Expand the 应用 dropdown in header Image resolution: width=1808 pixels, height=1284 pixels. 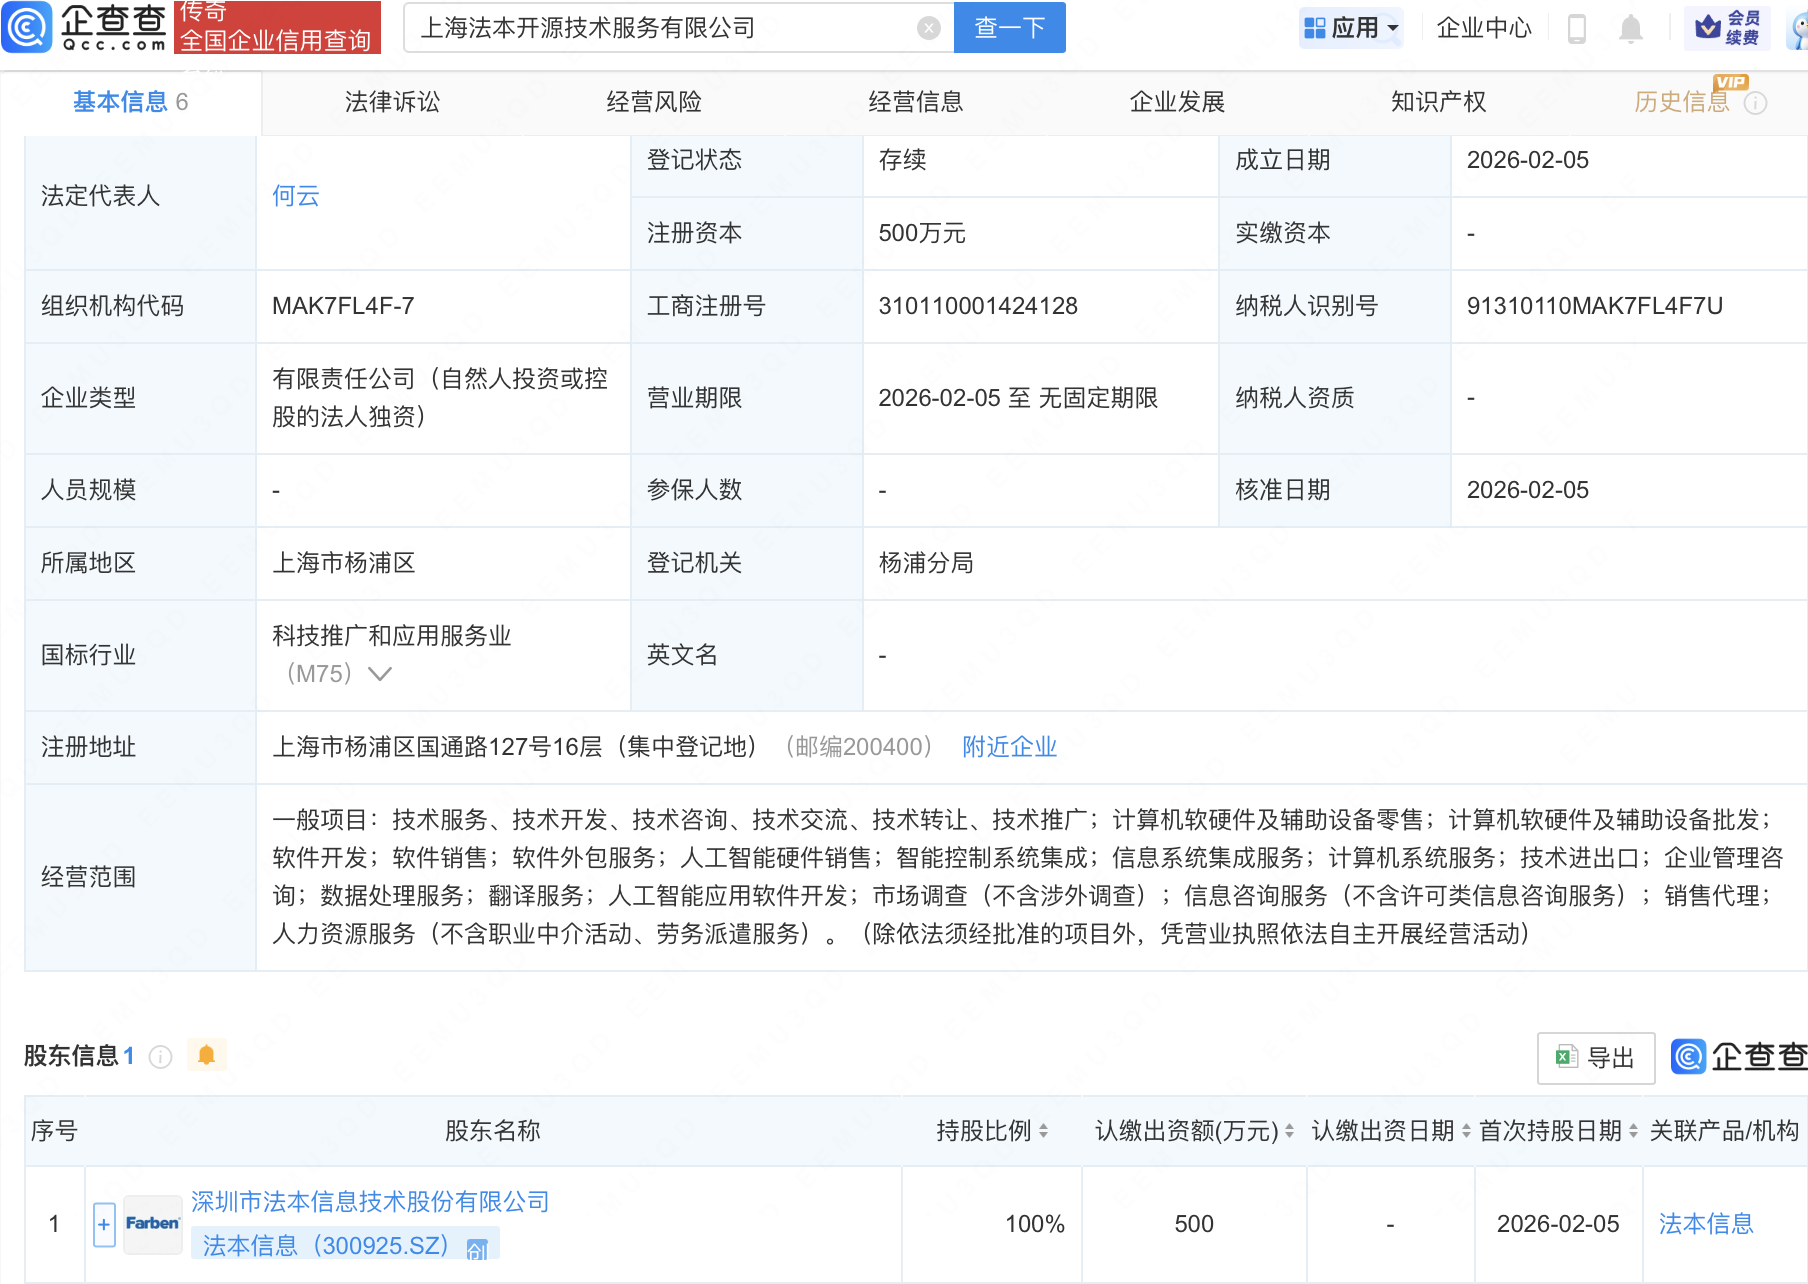click(1351, 27)
